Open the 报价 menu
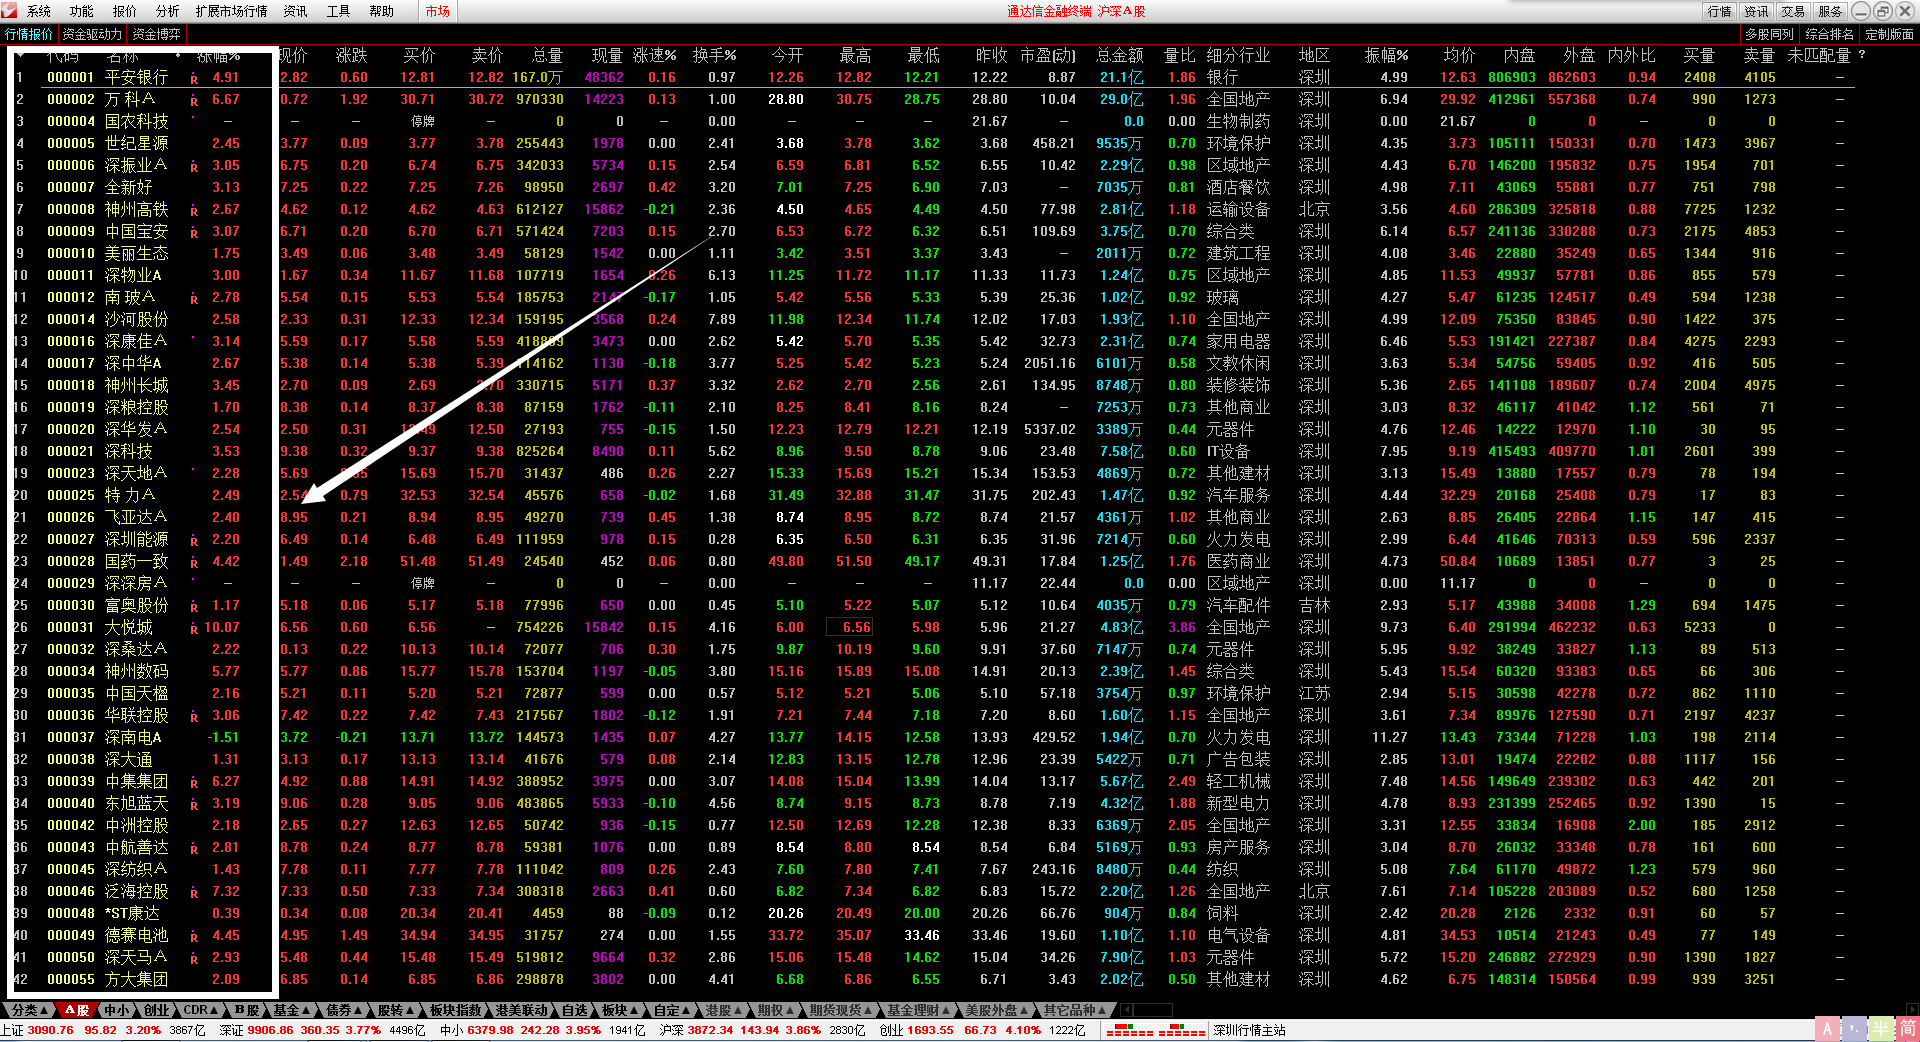This screenshot has height=1042, width=1920. [x=125, y=11]
